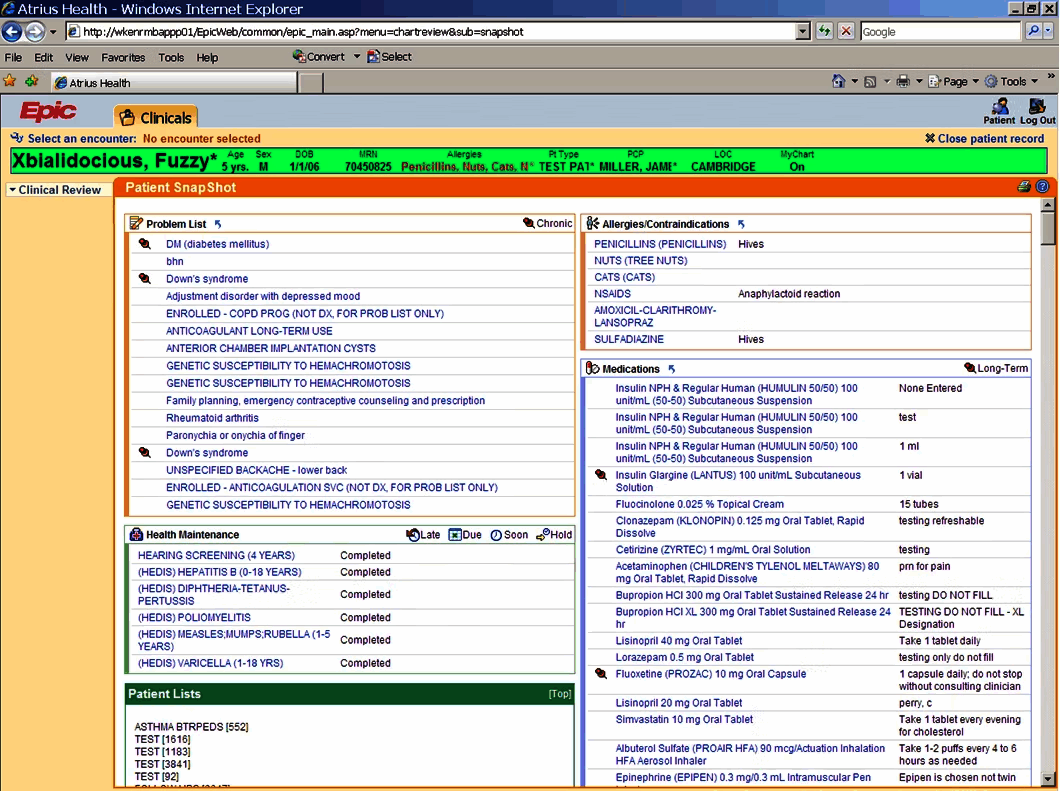The height and width of the screenshot is (791, 1060).
Task: Open the View menu
Action: click(76, 57)
